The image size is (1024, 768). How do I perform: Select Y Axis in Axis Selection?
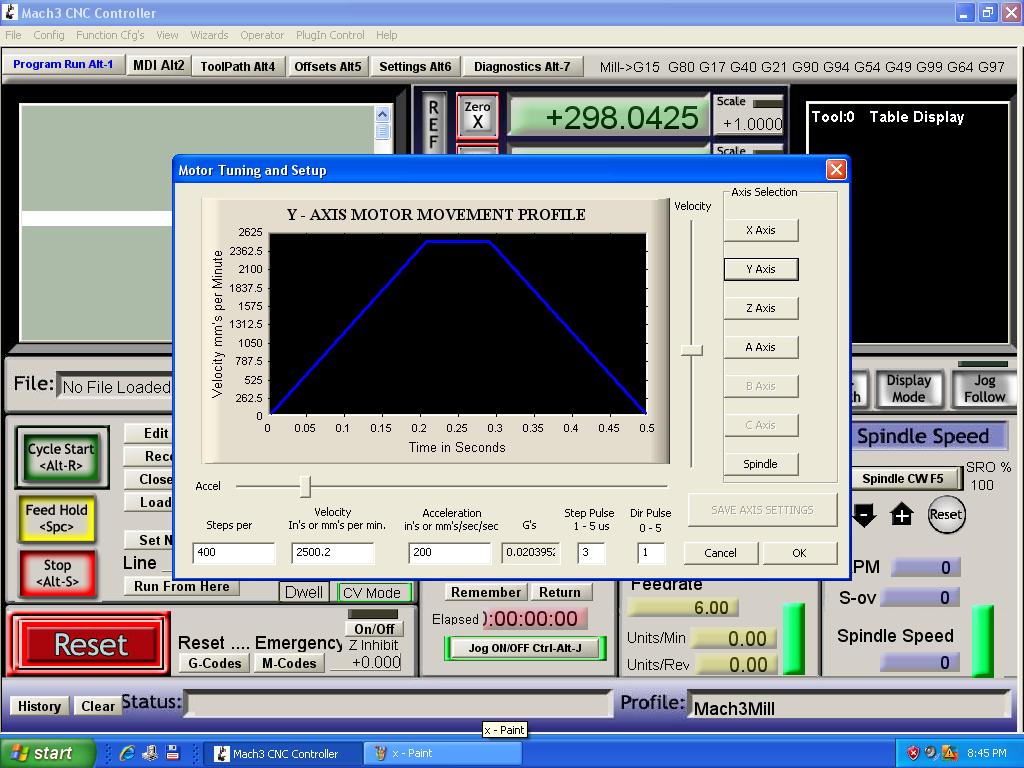click(760, 269)
